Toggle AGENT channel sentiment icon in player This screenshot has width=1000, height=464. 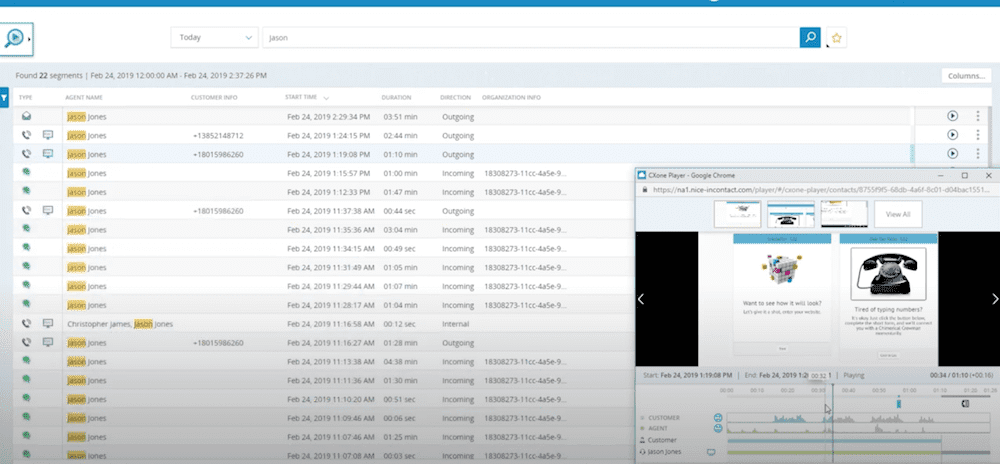point(718,428)
